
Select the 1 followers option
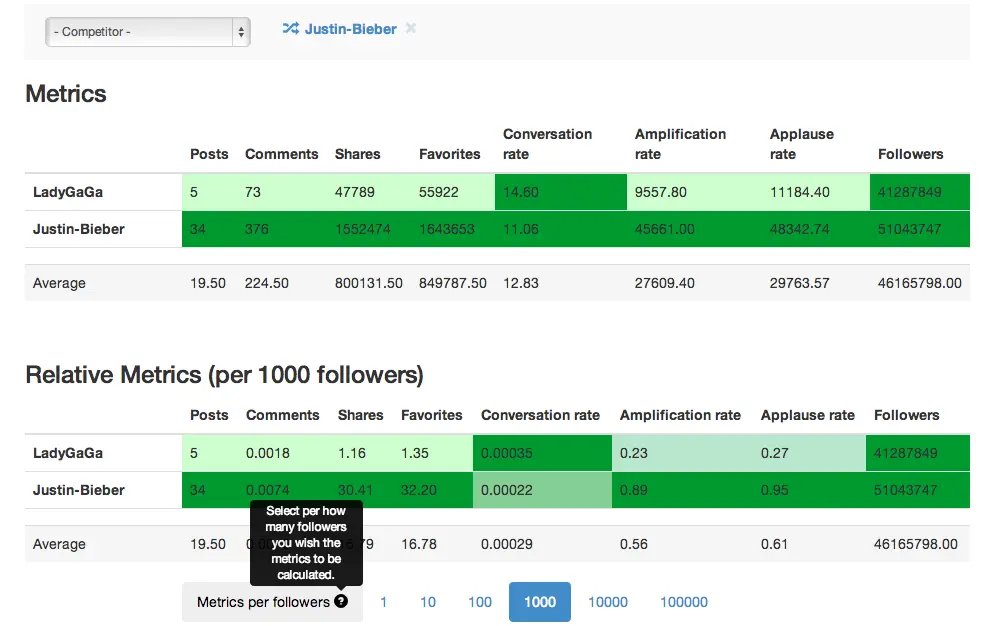click(383, 602)
